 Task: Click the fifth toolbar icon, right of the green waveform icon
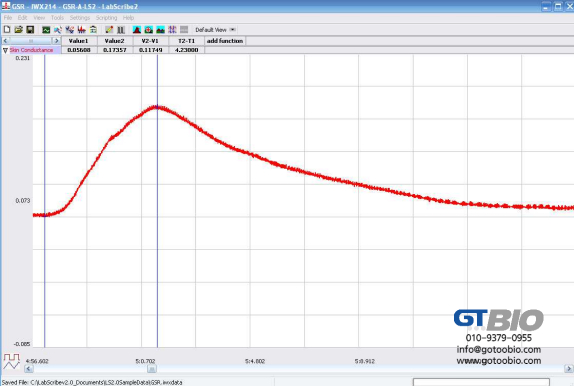tap(57, 30)
